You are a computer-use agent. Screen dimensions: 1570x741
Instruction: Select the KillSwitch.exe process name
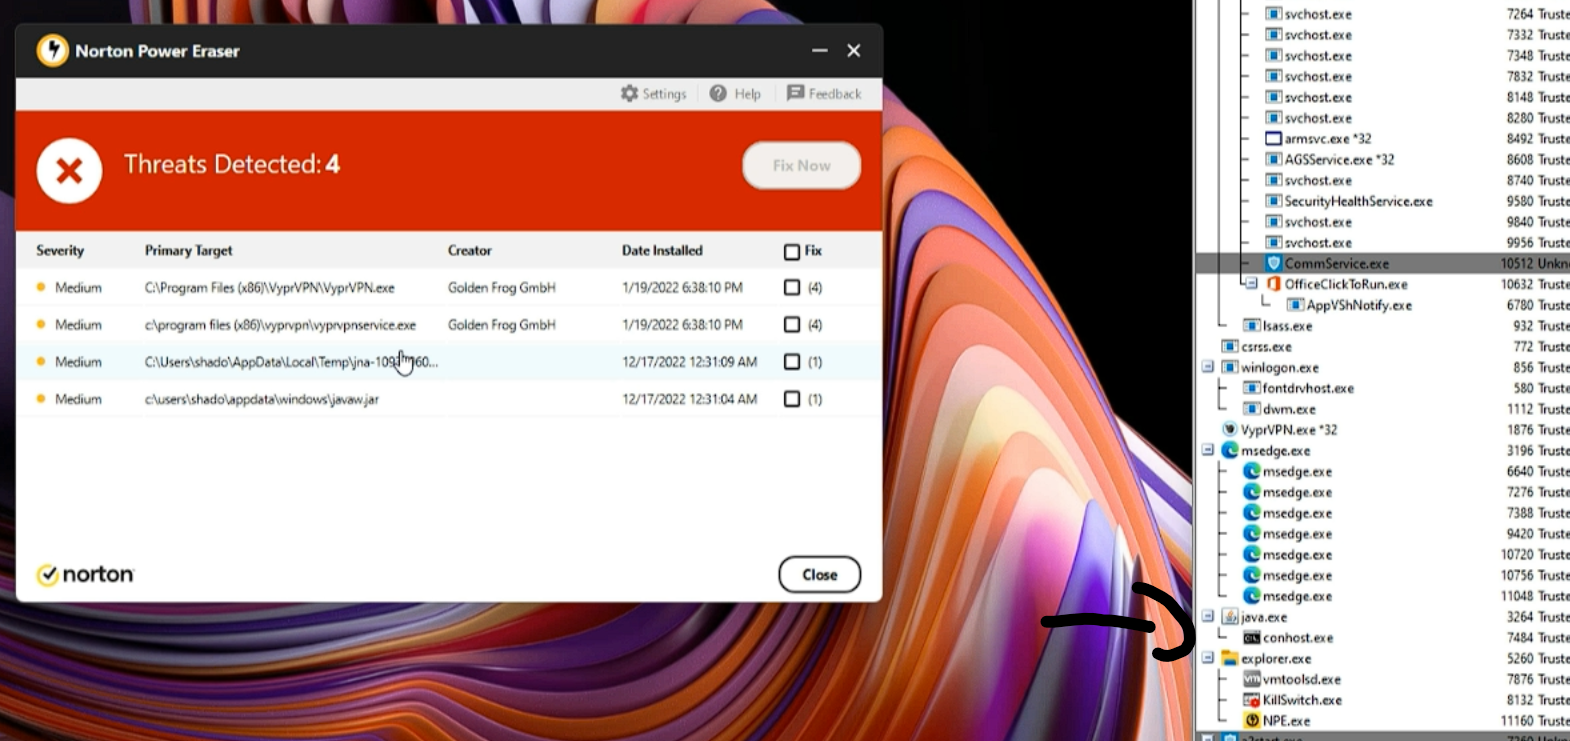click(x=1302, y=700)
